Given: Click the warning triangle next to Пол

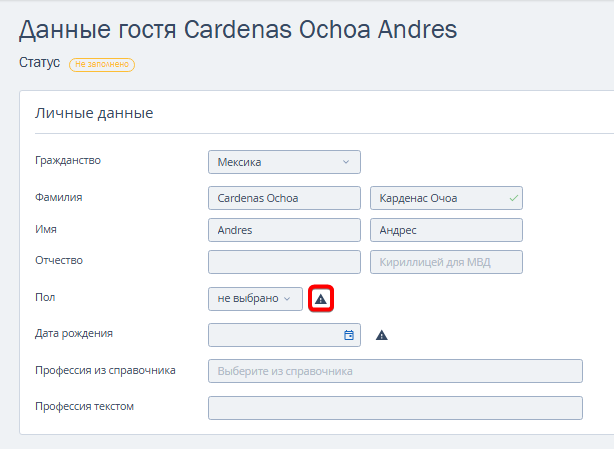Looking at the screenshot, I should tap(321, 299).
